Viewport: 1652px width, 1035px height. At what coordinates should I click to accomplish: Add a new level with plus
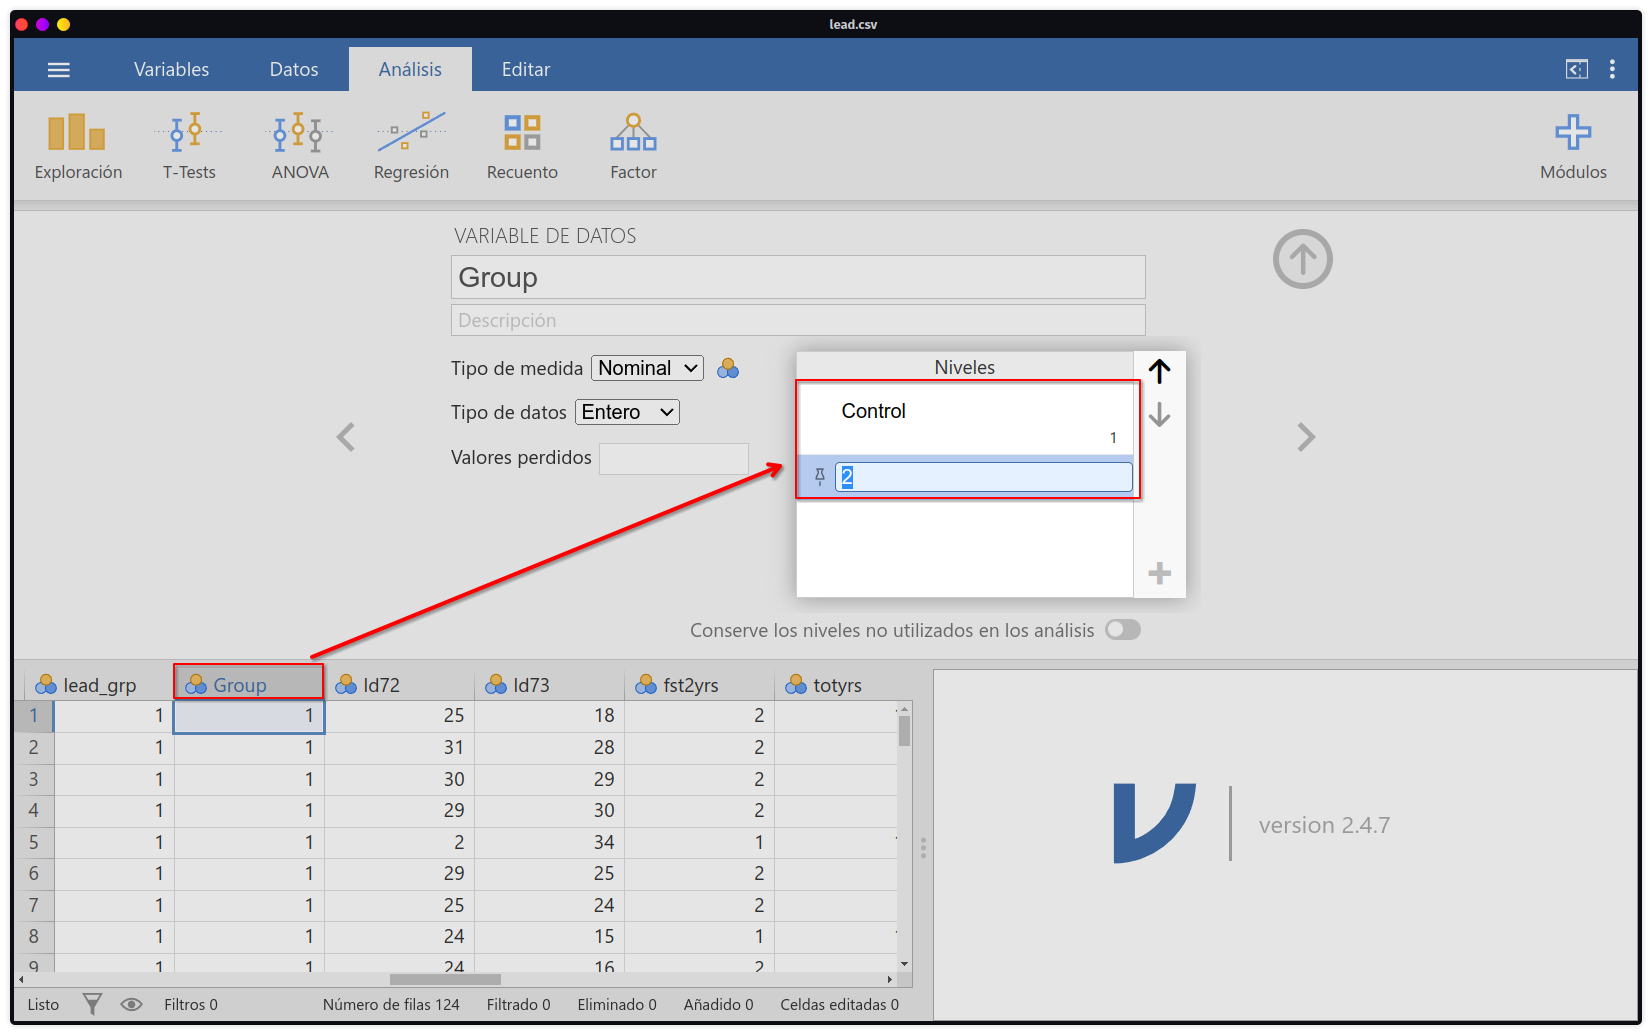point(1159,573)
